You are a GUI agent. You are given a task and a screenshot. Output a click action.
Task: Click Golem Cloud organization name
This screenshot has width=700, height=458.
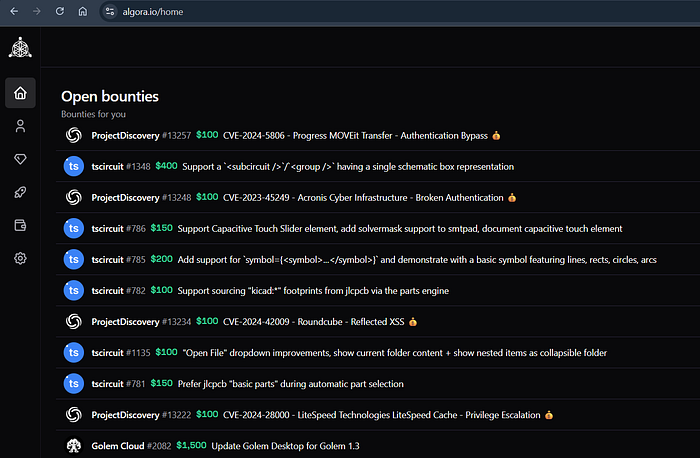pos(118,446)
